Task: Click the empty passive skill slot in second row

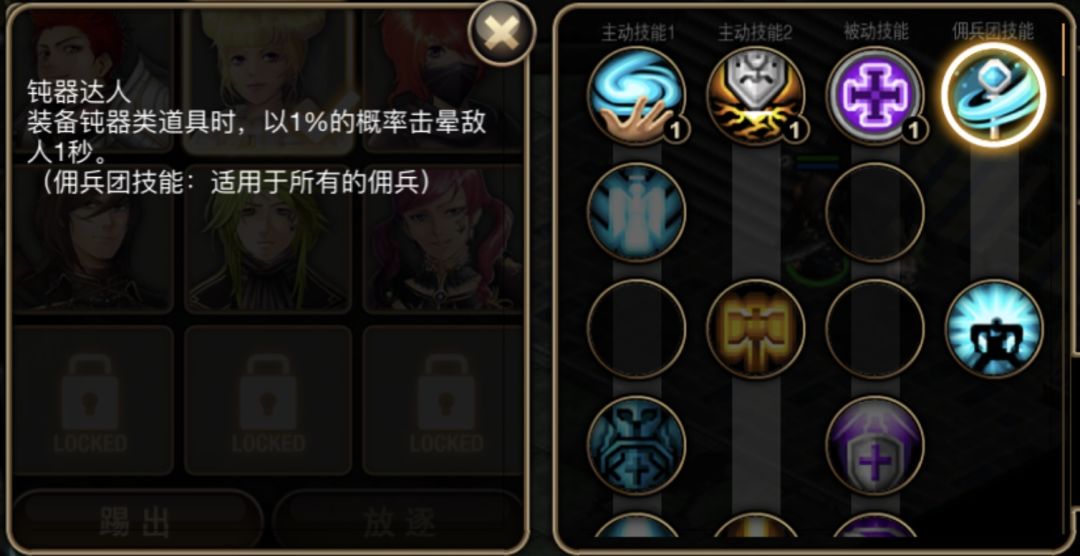Action: click(x=875, y=212)
